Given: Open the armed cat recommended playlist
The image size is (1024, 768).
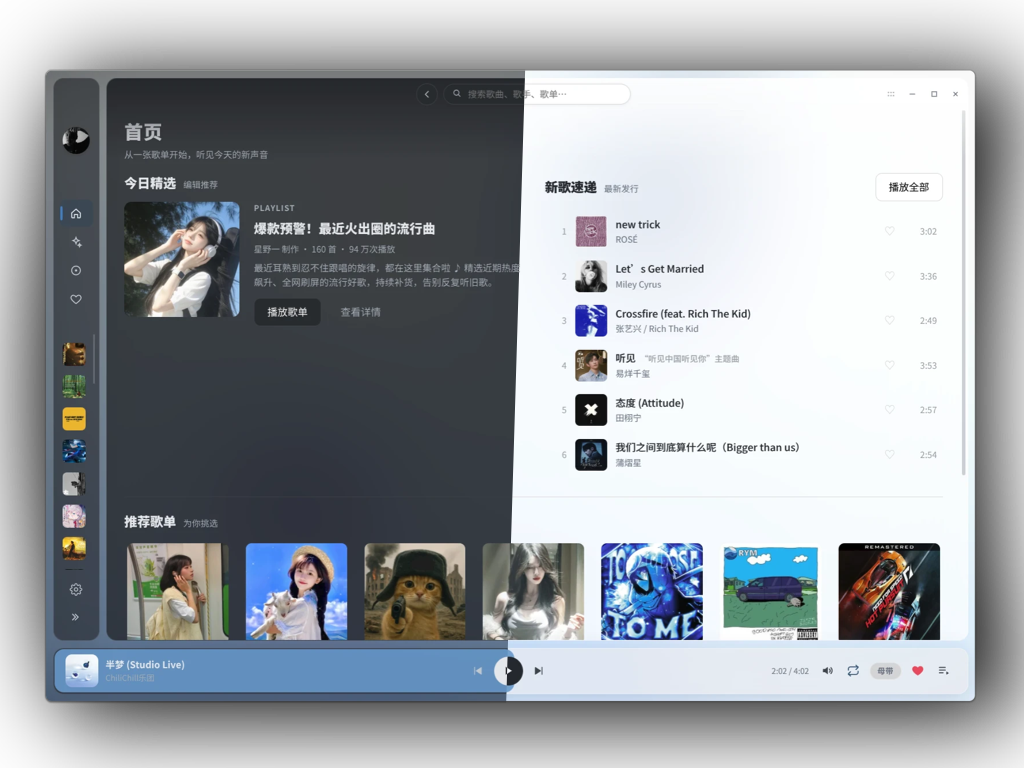Looking at the screenshot, I should [415, 592].
